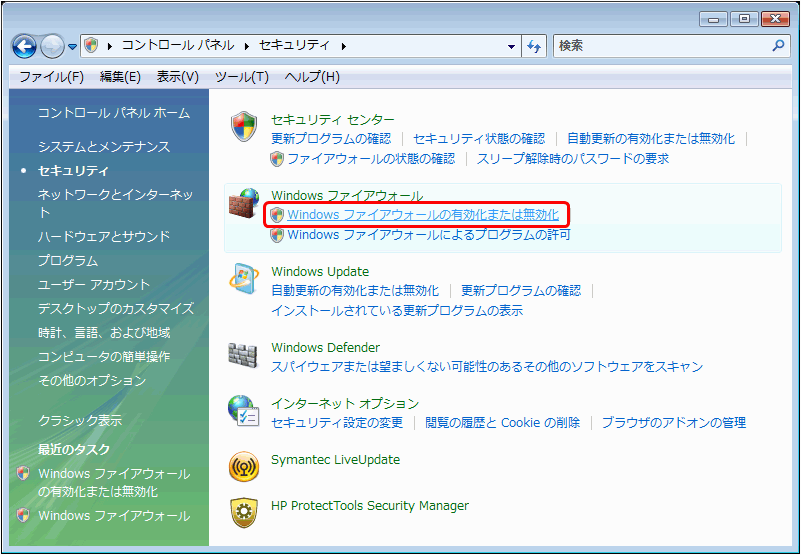The image size is (801, 555).
Task: Click Windows ファイアウォールによるプログラムの許可 link
Action: click(429, 235)
